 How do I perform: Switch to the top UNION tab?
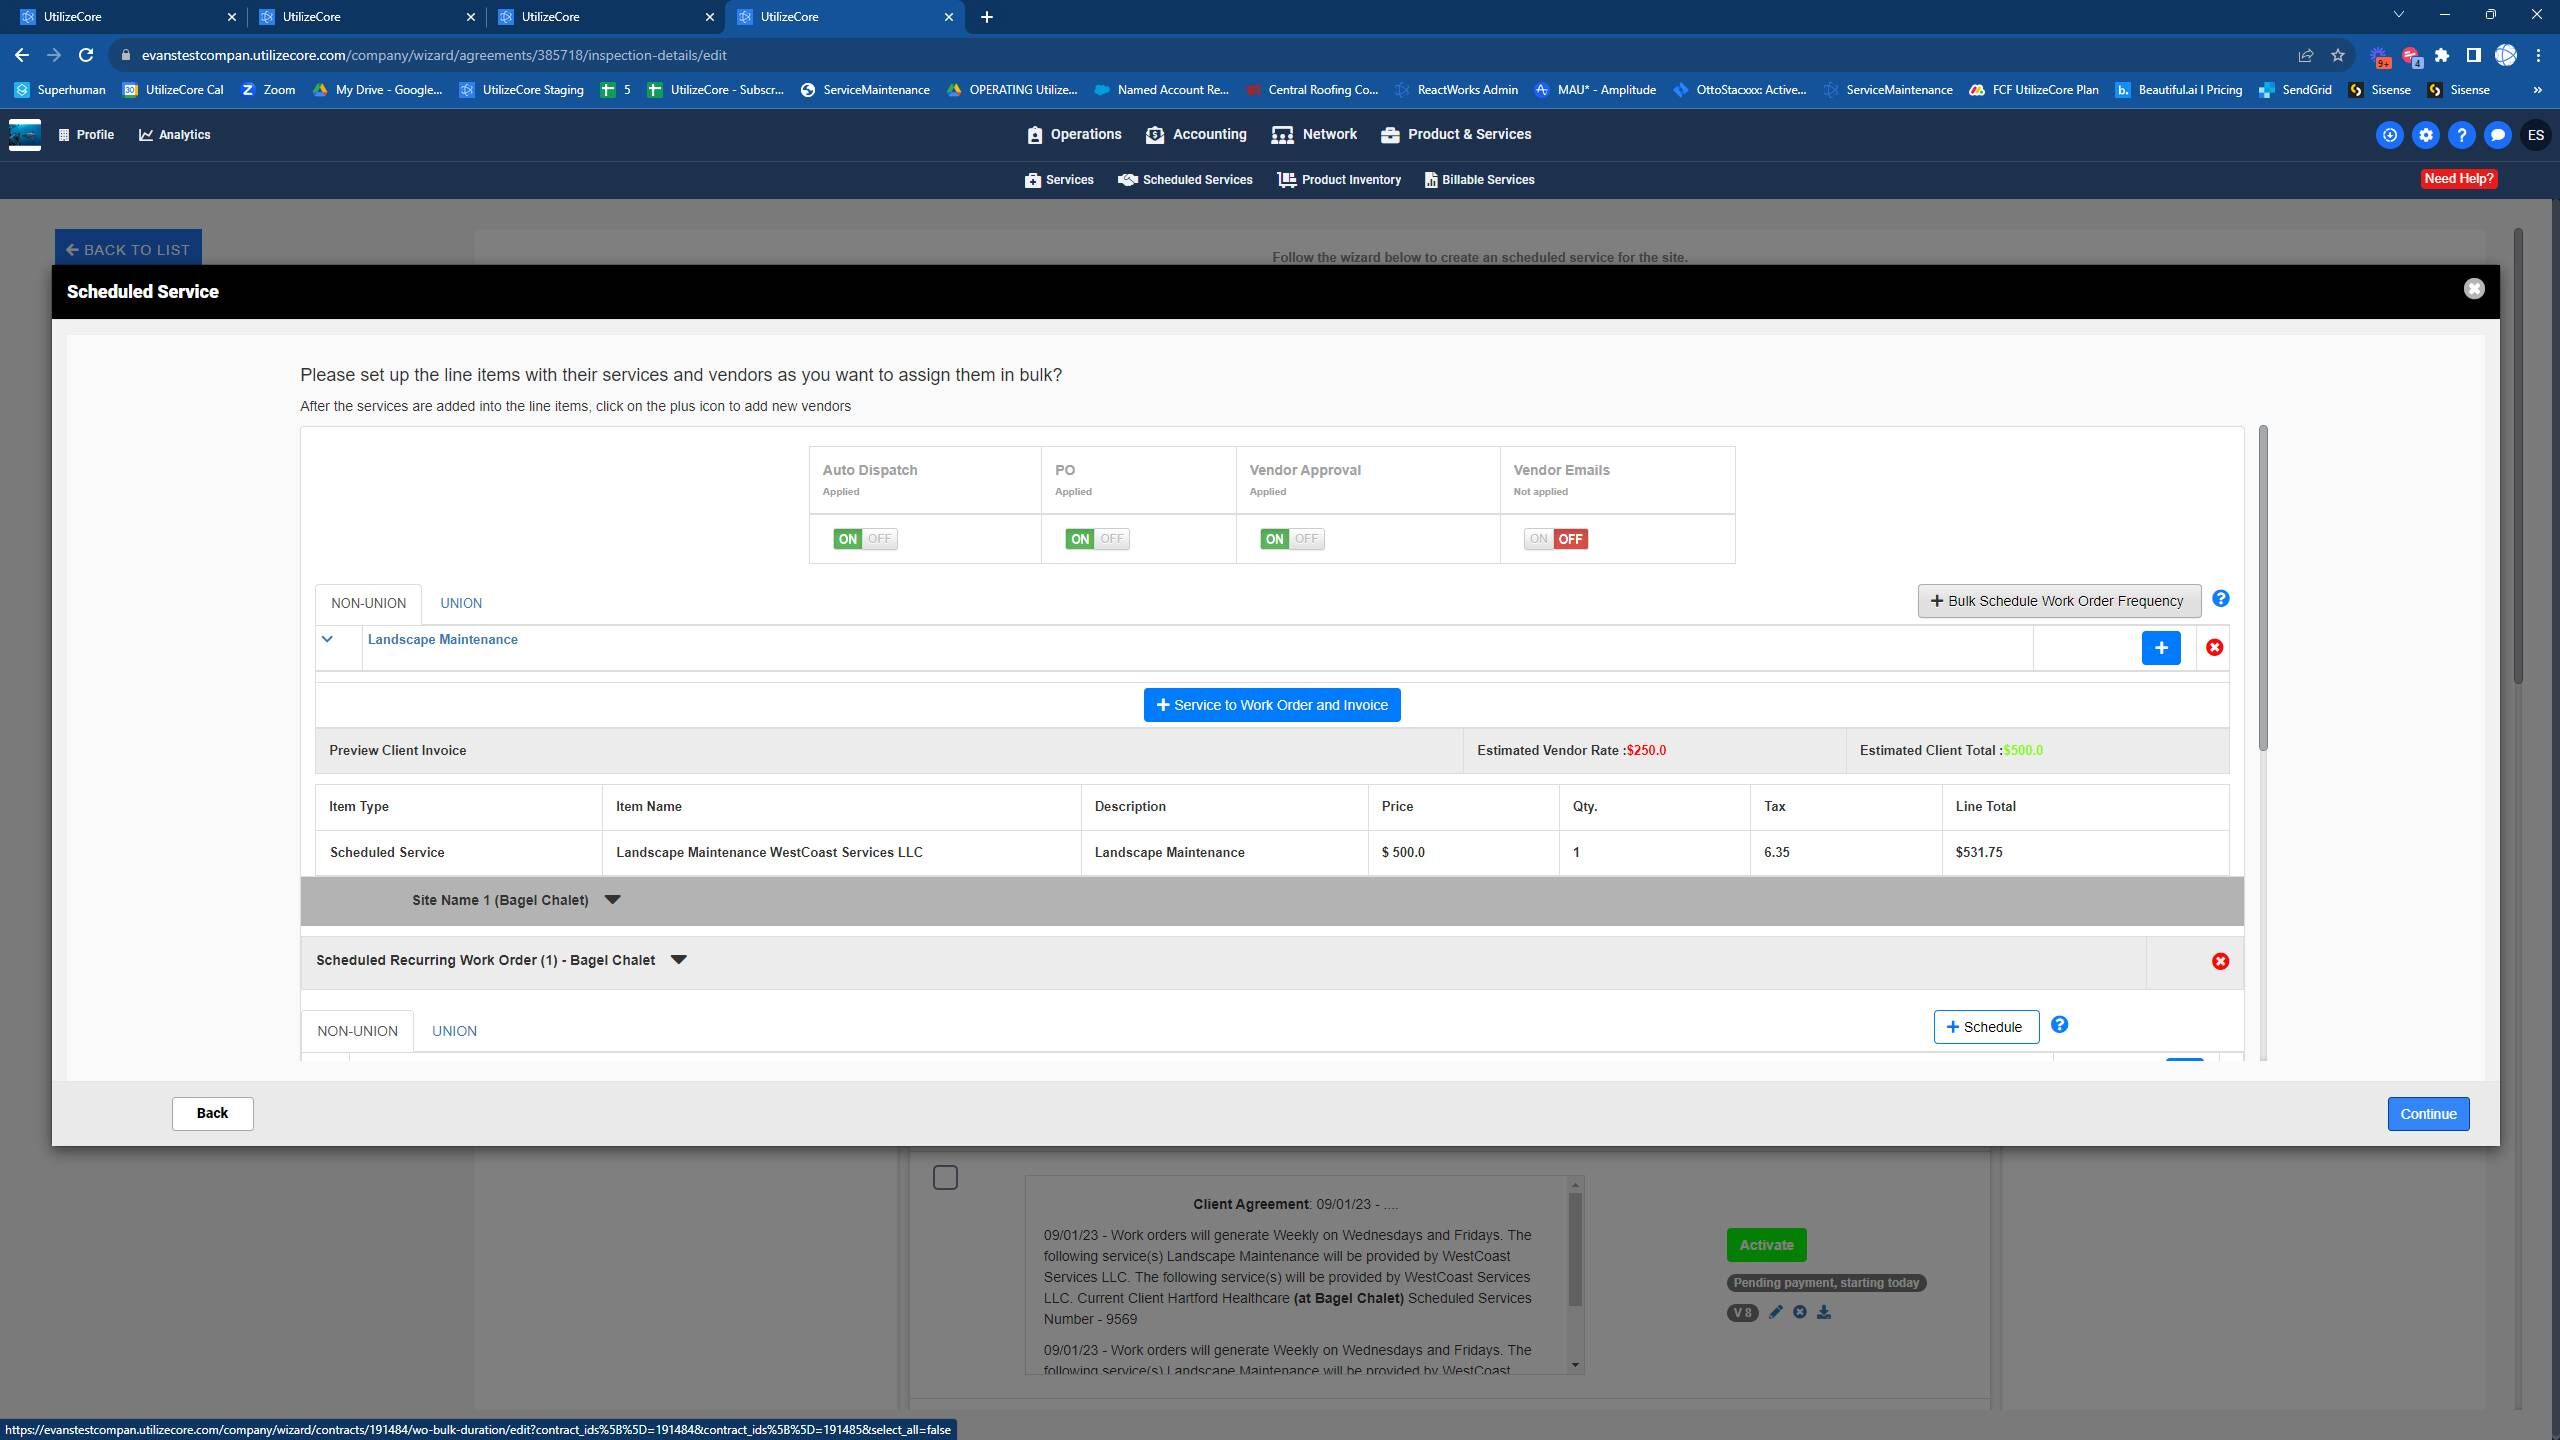coord(461,603)
